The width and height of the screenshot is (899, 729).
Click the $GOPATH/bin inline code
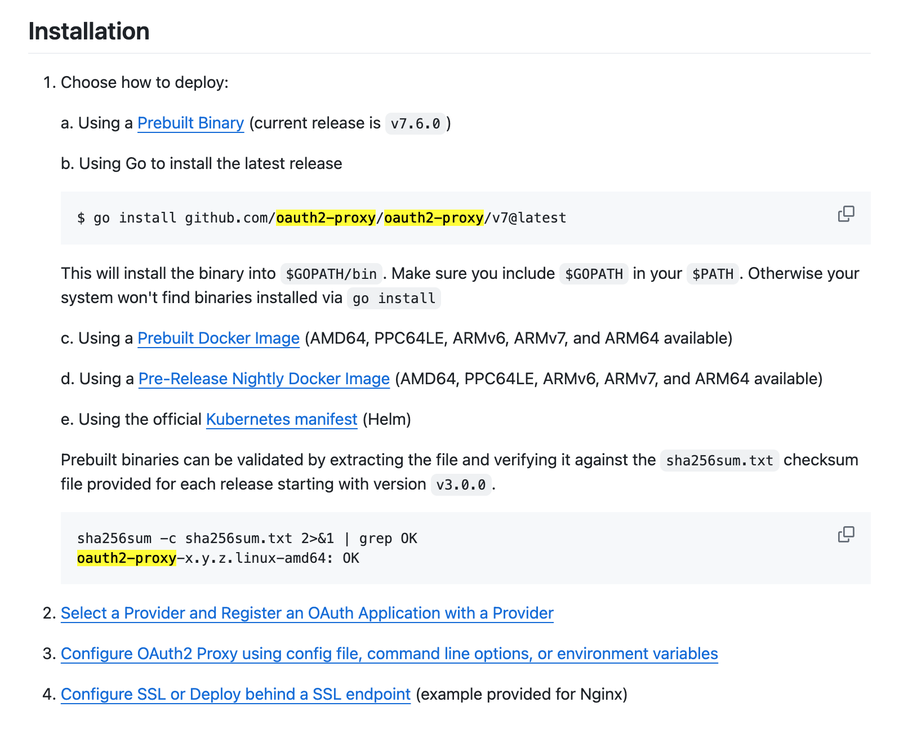[x=331, y=274]
